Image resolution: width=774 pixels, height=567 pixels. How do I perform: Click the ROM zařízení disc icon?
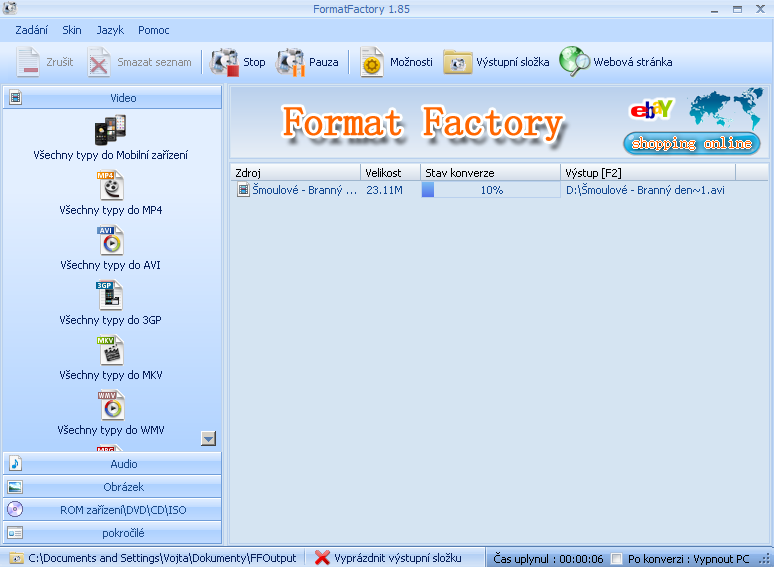(15, 509)
